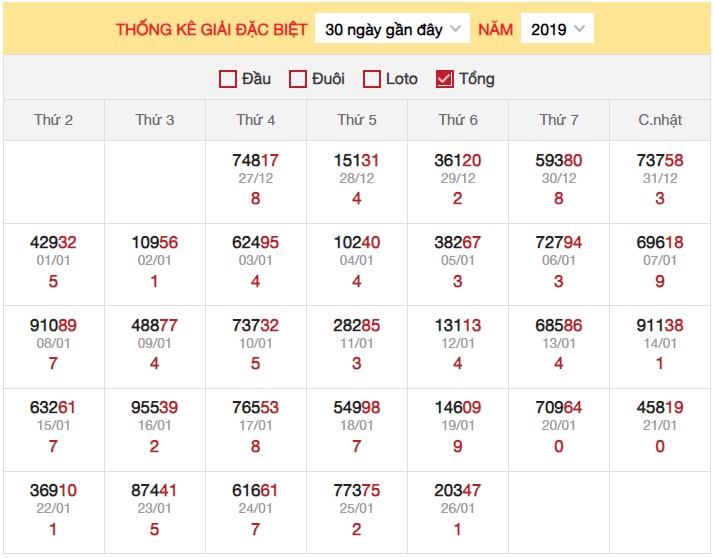Select the Thứ 4 column header
Screen dimensions: 714x558
[x=256, y=120]
